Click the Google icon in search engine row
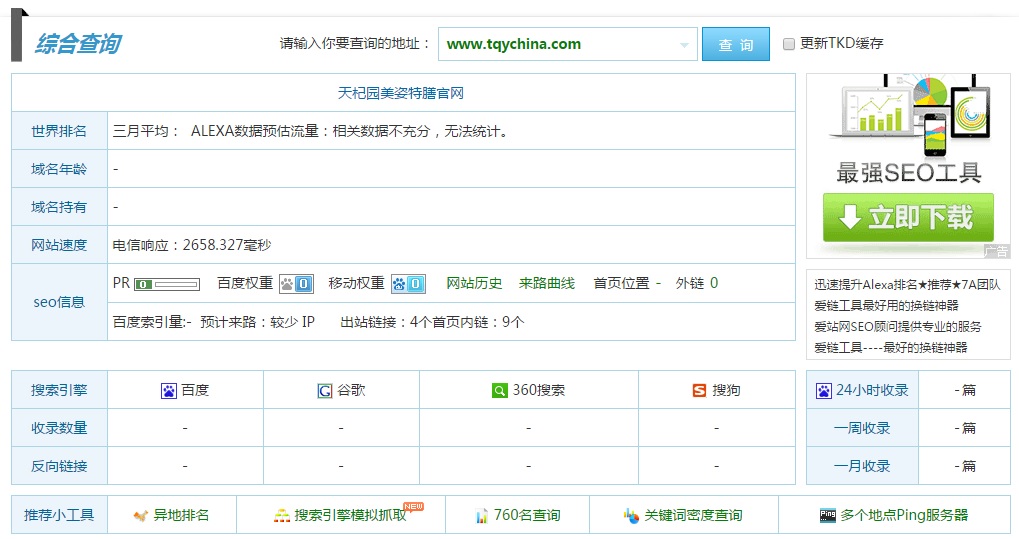The image size is (1019, 539). [x=325, y=391]
